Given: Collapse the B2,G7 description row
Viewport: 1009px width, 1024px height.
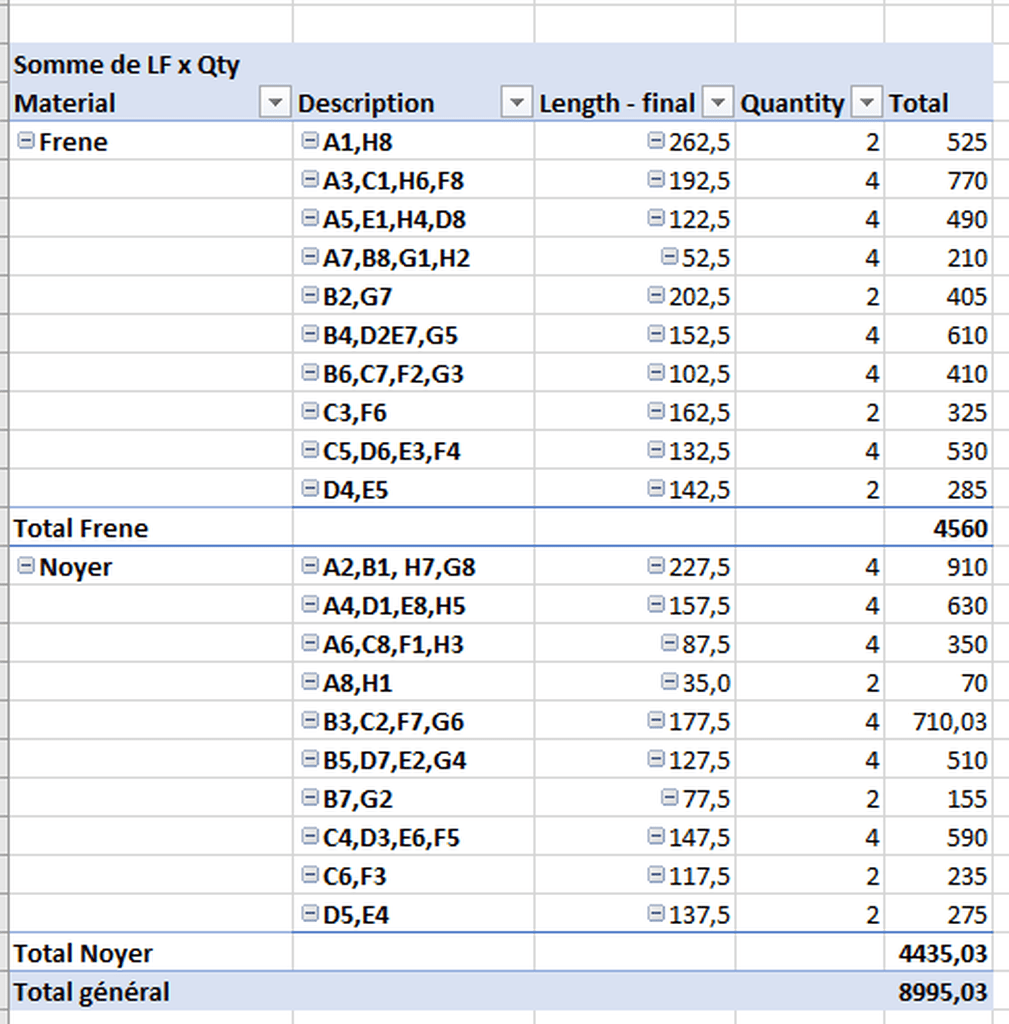Looking at the screenshot, I should 310,297.
